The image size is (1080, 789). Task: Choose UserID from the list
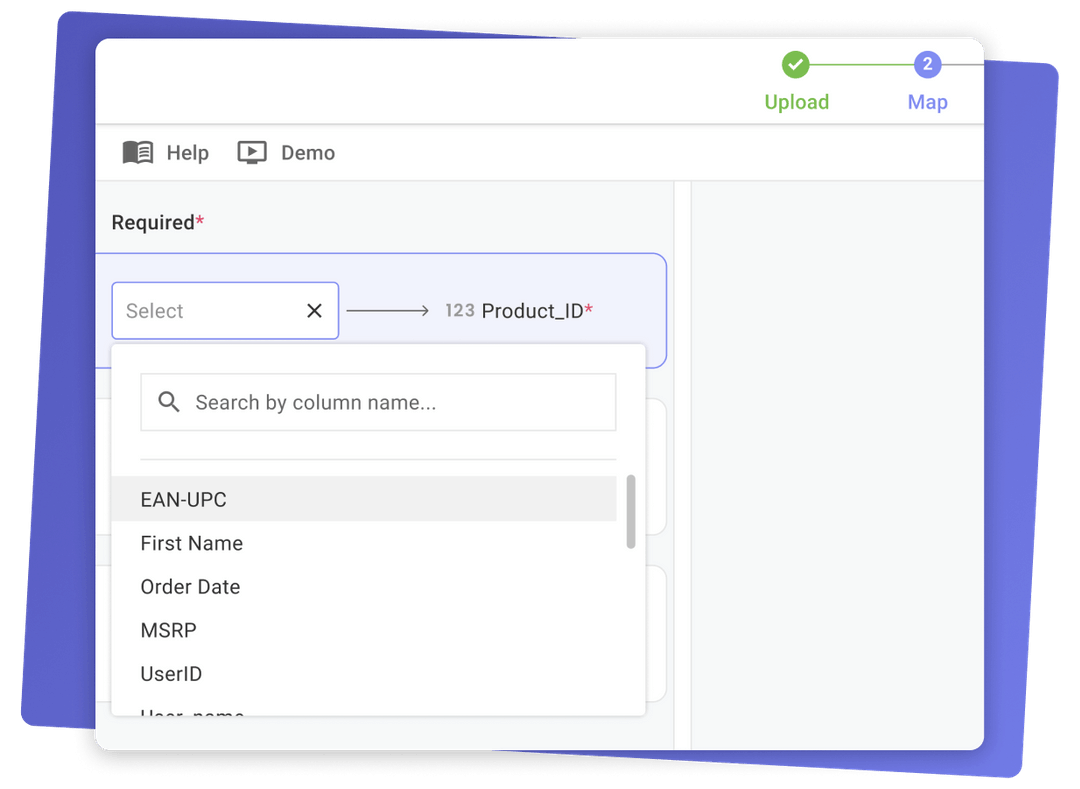(x=170, y=673)
